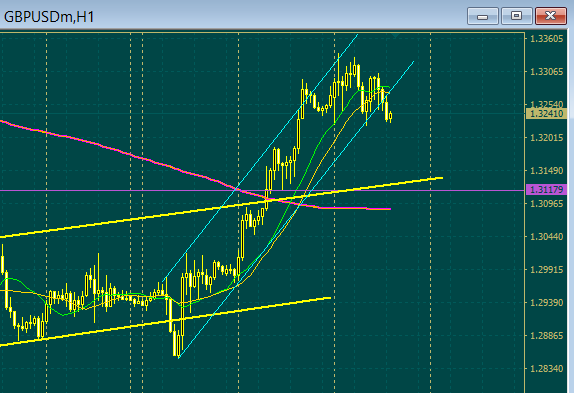Minimize the GBPUSDm,H1 chart window
Viewport: 574px width, 393px height.
(x=482, y=16)
